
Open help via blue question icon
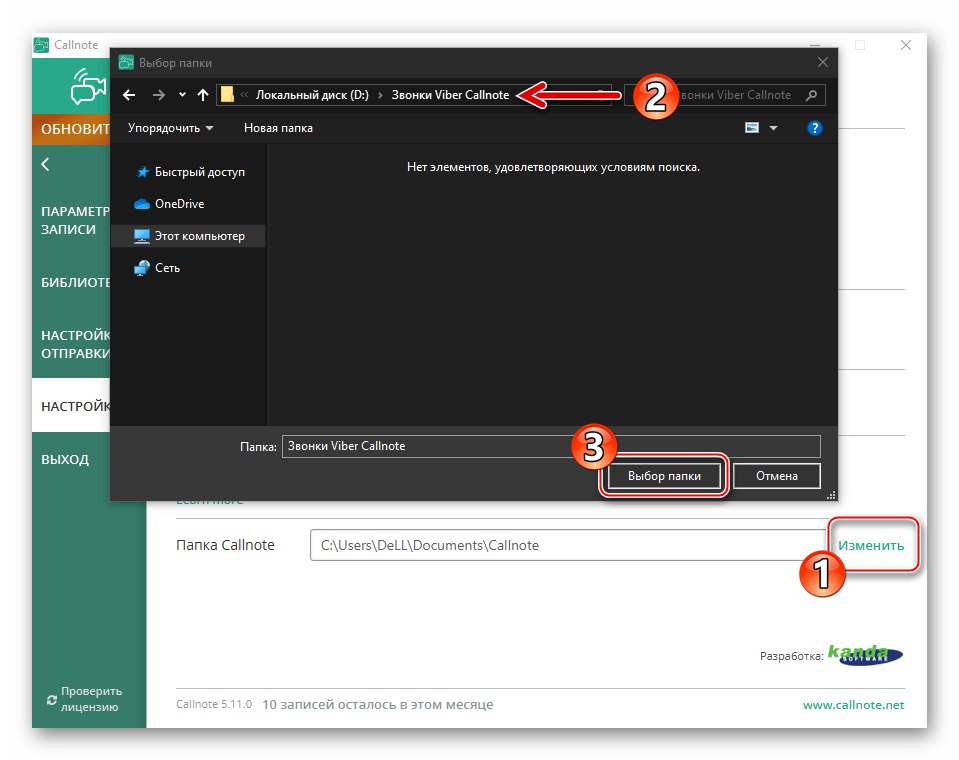click(815, 128)
